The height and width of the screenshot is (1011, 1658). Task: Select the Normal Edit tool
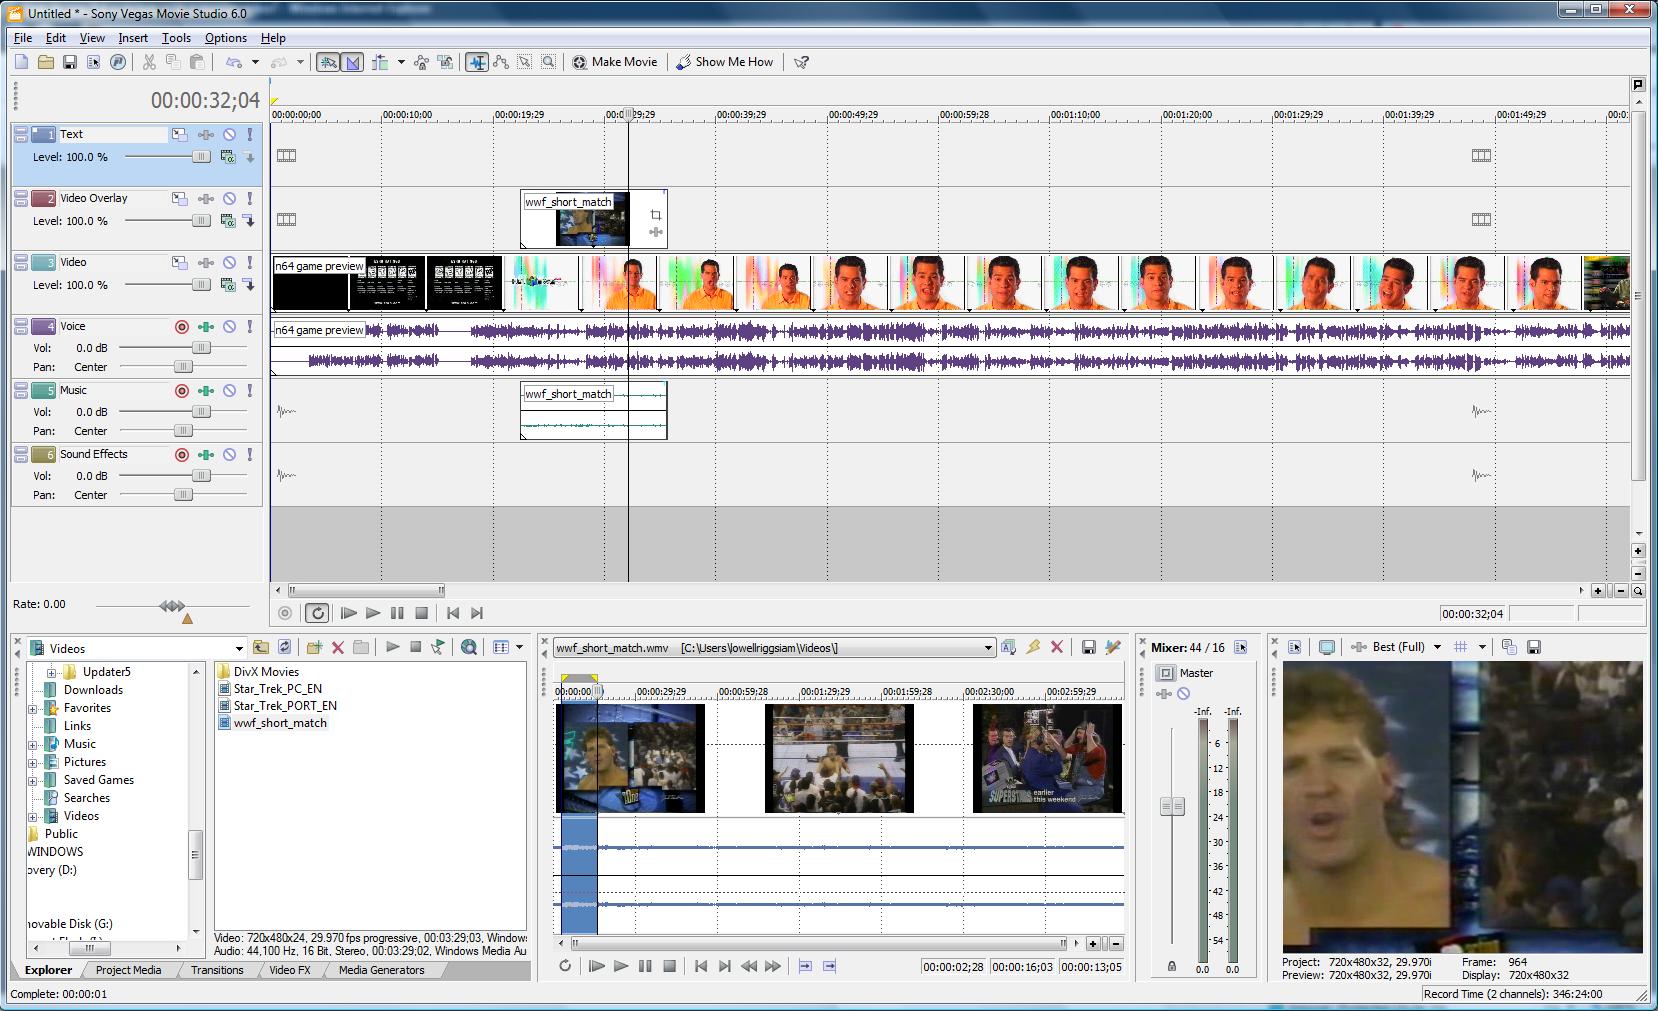click(x=477, y=62)
